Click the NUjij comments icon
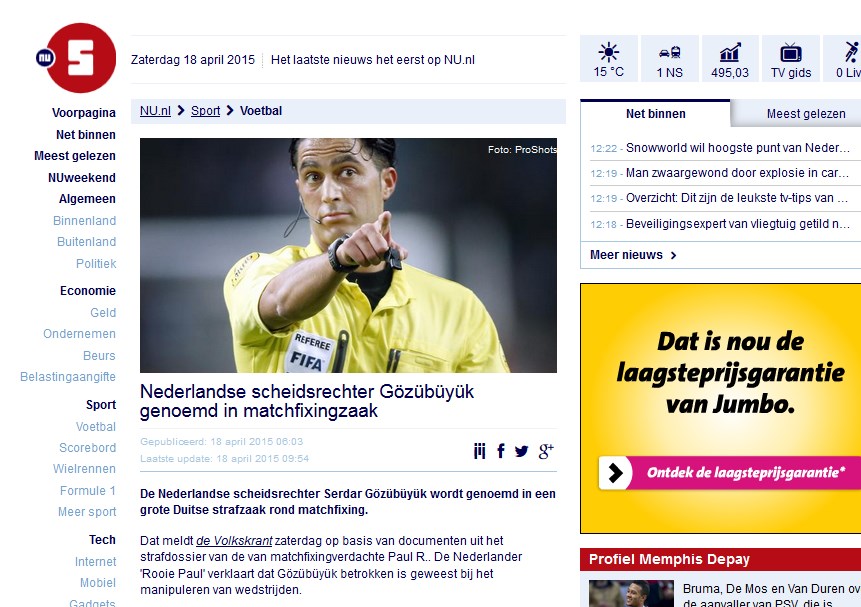 [x=479, y=452]
